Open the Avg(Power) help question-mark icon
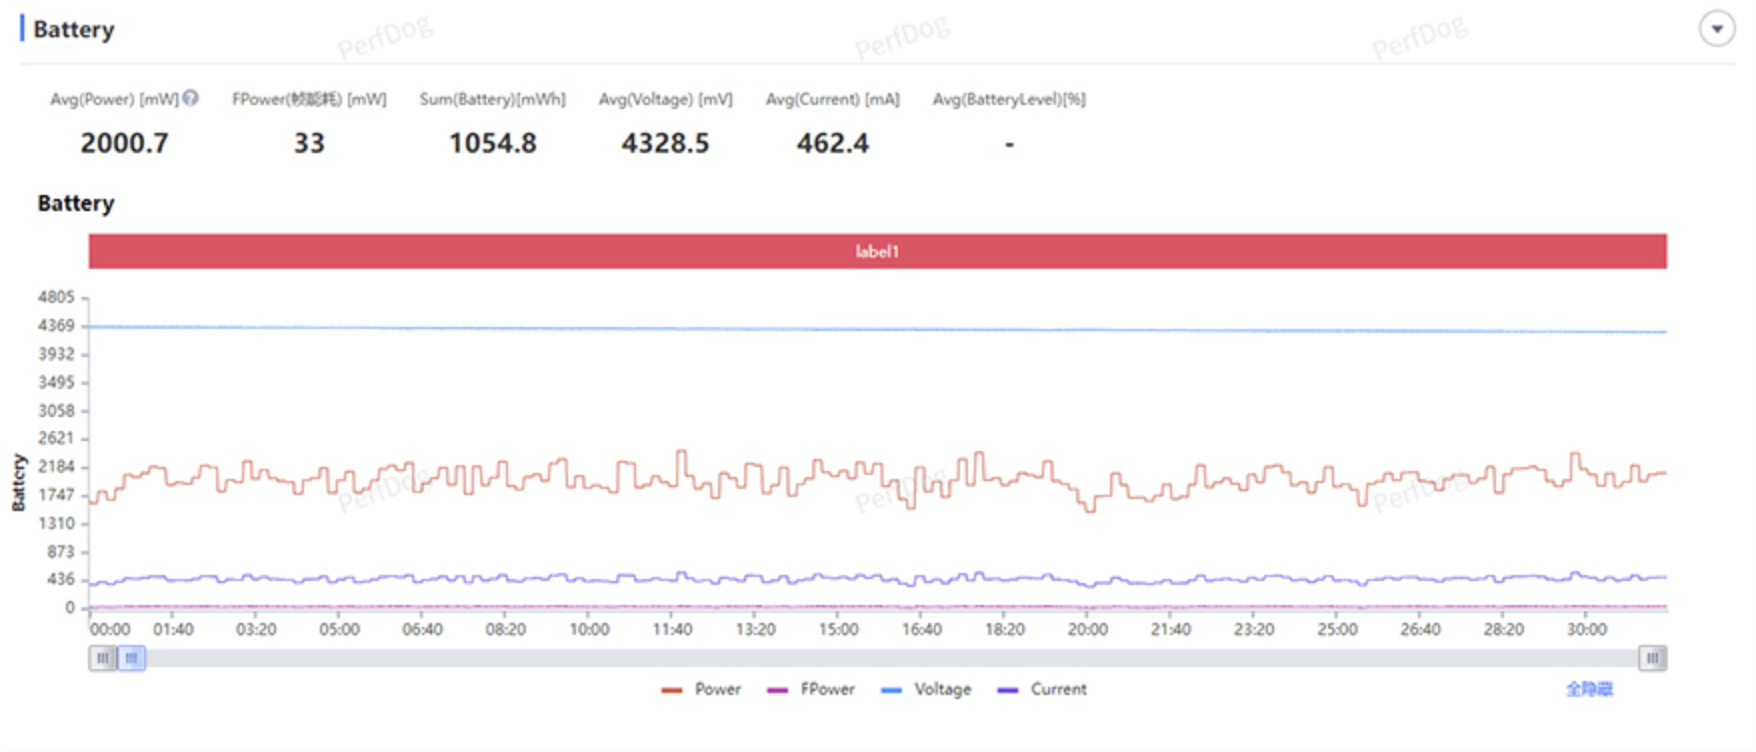This screenshot has width=1756, height=752. pyautogui.click(x=191, y=98)
